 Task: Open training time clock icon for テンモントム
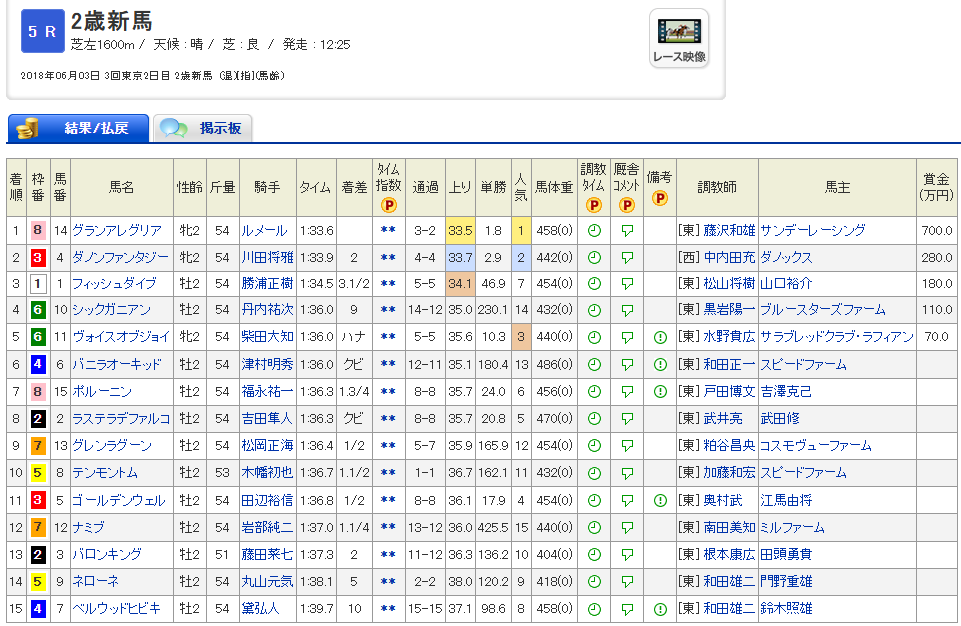[x=593, y=473]
